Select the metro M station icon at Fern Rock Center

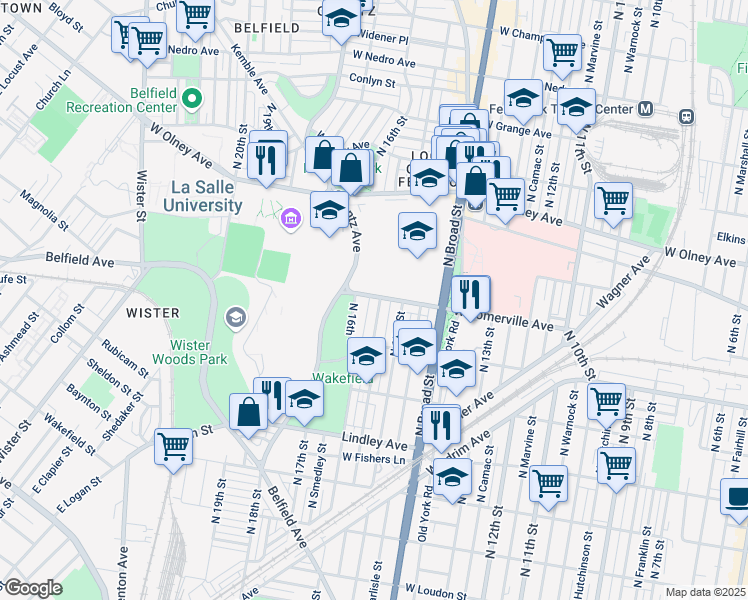pyautogui.click(x=646, y=109)
